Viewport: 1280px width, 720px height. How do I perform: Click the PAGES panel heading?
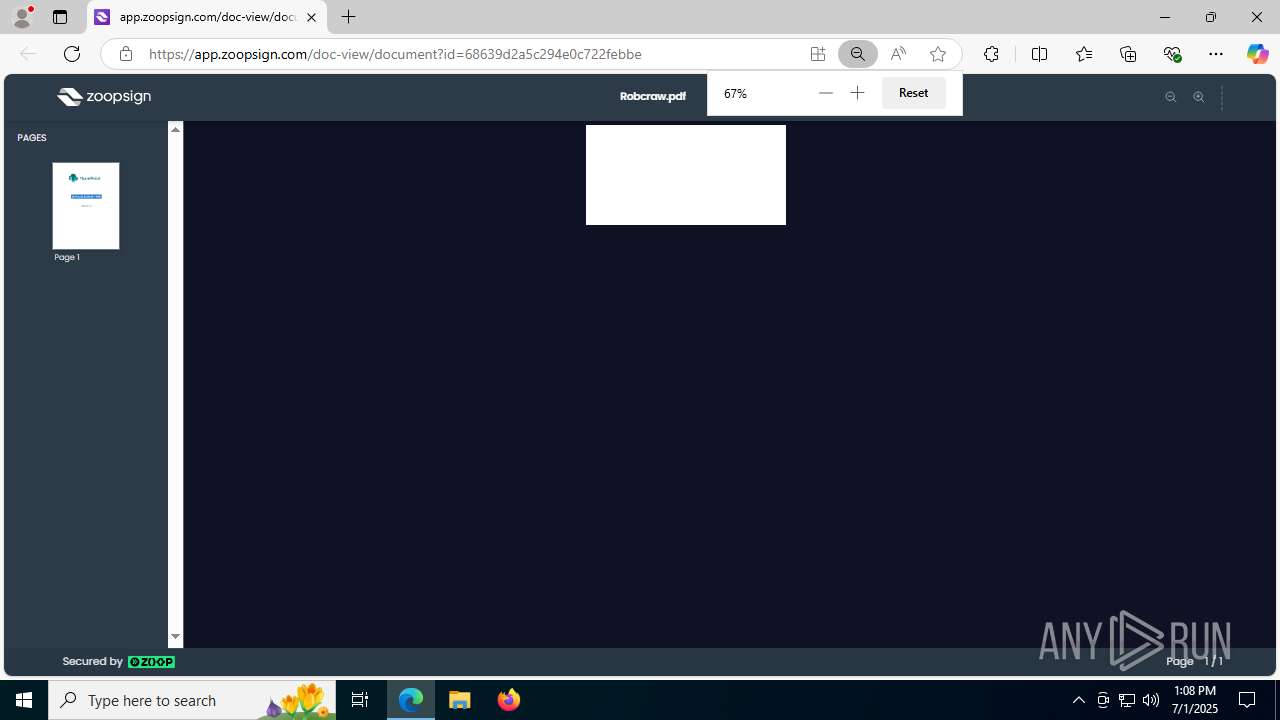(32, 138)
